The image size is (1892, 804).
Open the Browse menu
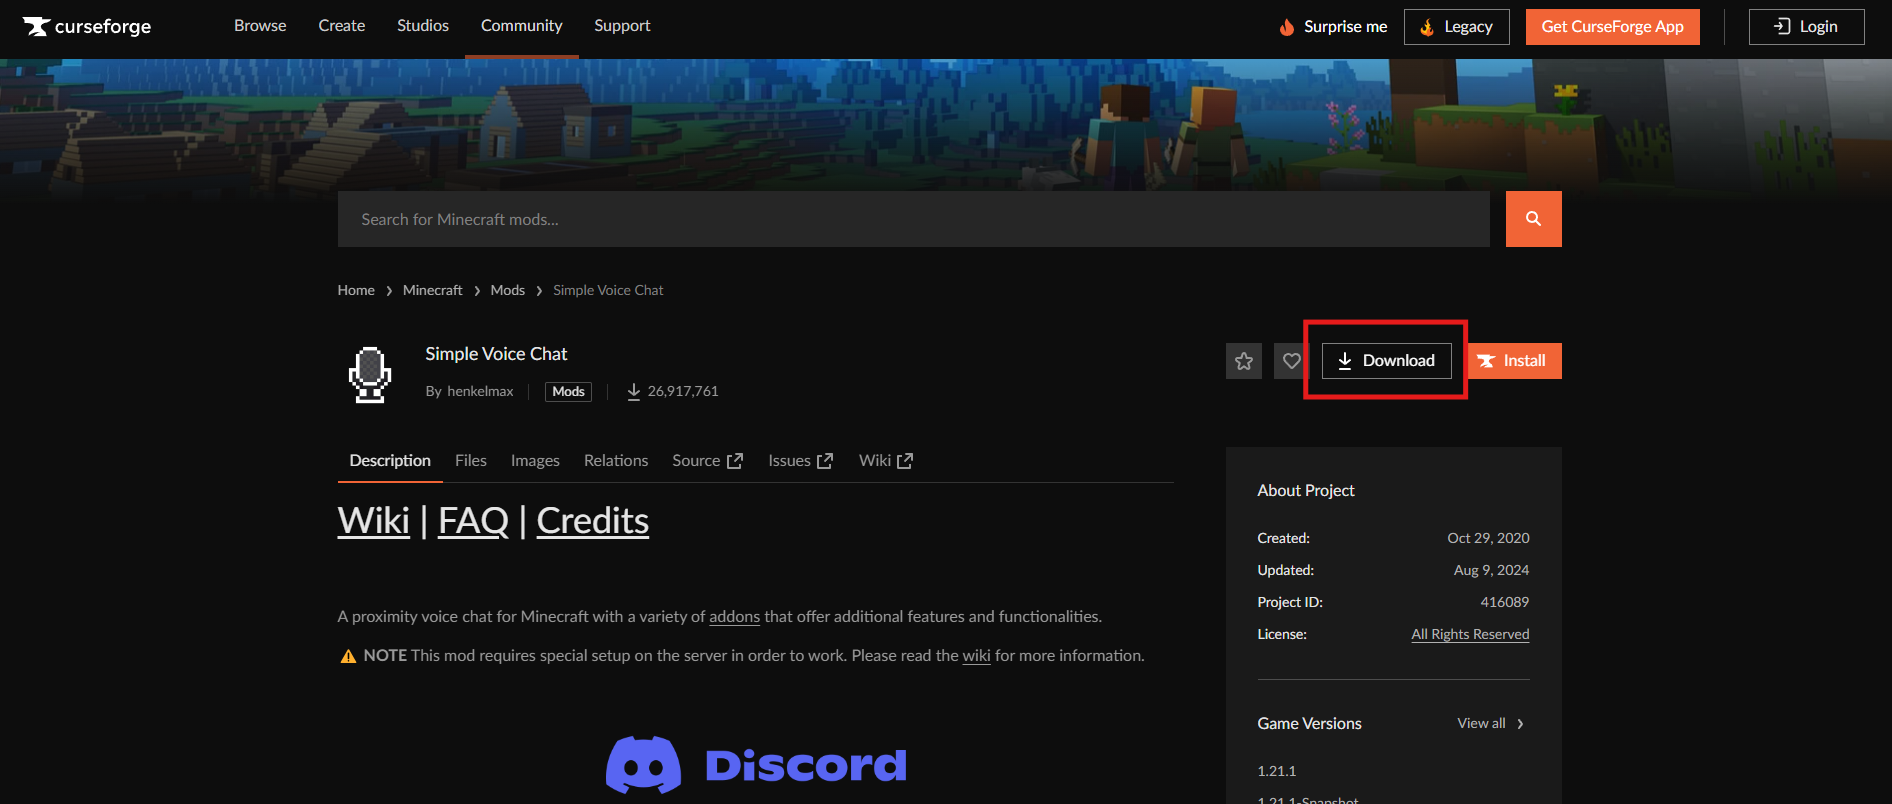point(260,26)
